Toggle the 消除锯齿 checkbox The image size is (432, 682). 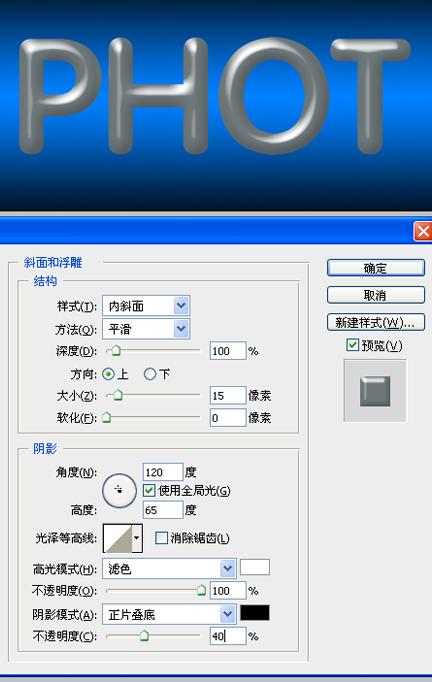161,538
